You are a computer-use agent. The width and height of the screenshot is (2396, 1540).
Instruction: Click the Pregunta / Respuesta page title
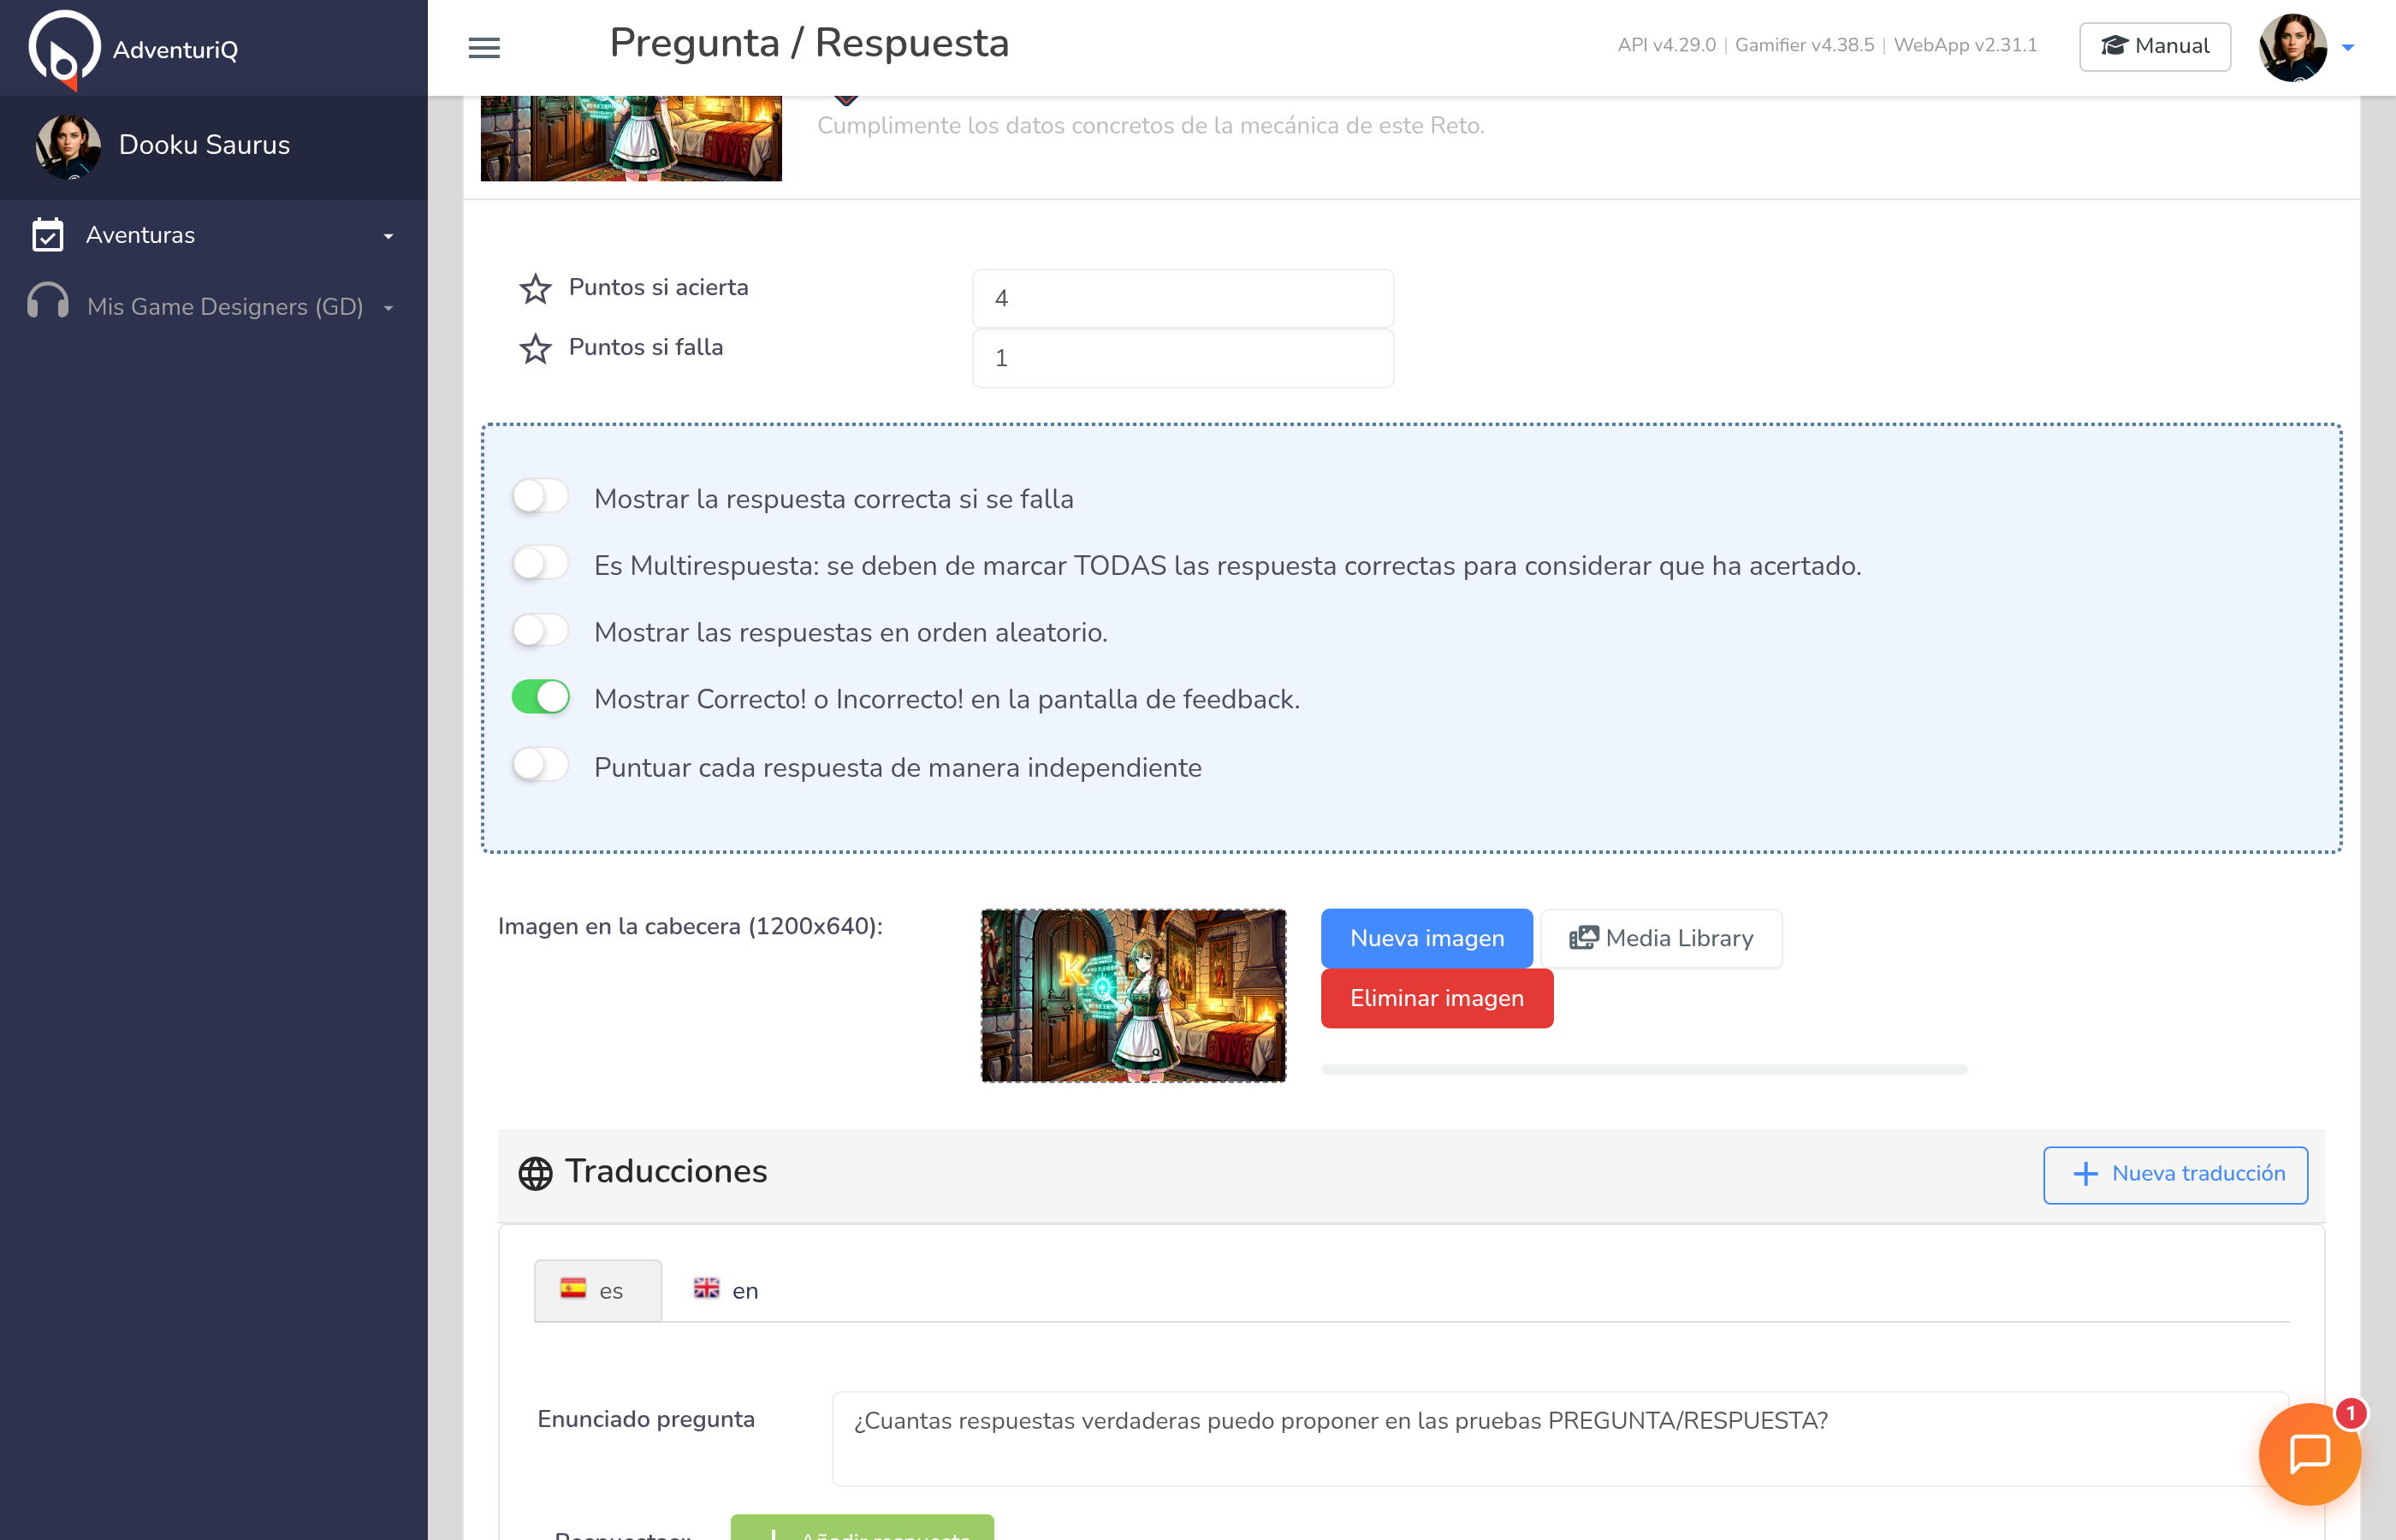pyautogui.click(x=809, y=43)
